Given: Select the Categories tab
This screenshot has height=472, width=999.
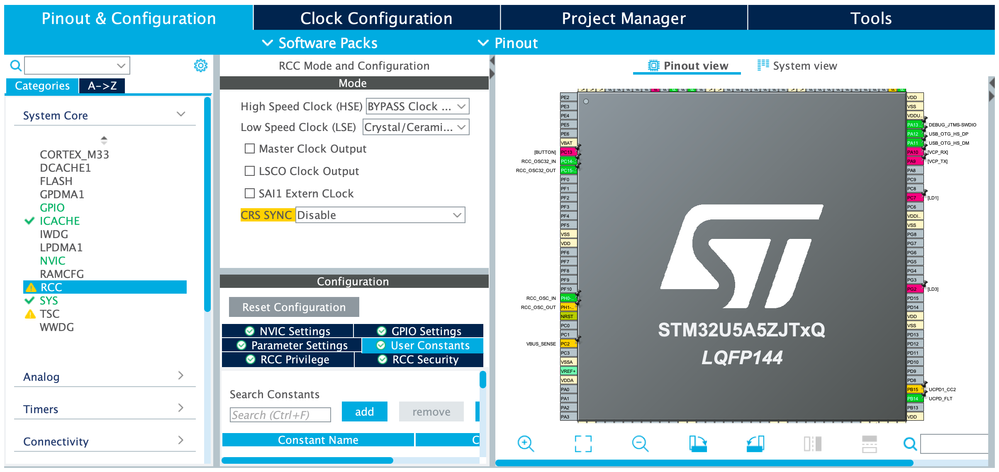Looking at the screenshot, I should [x=42, y=86].
